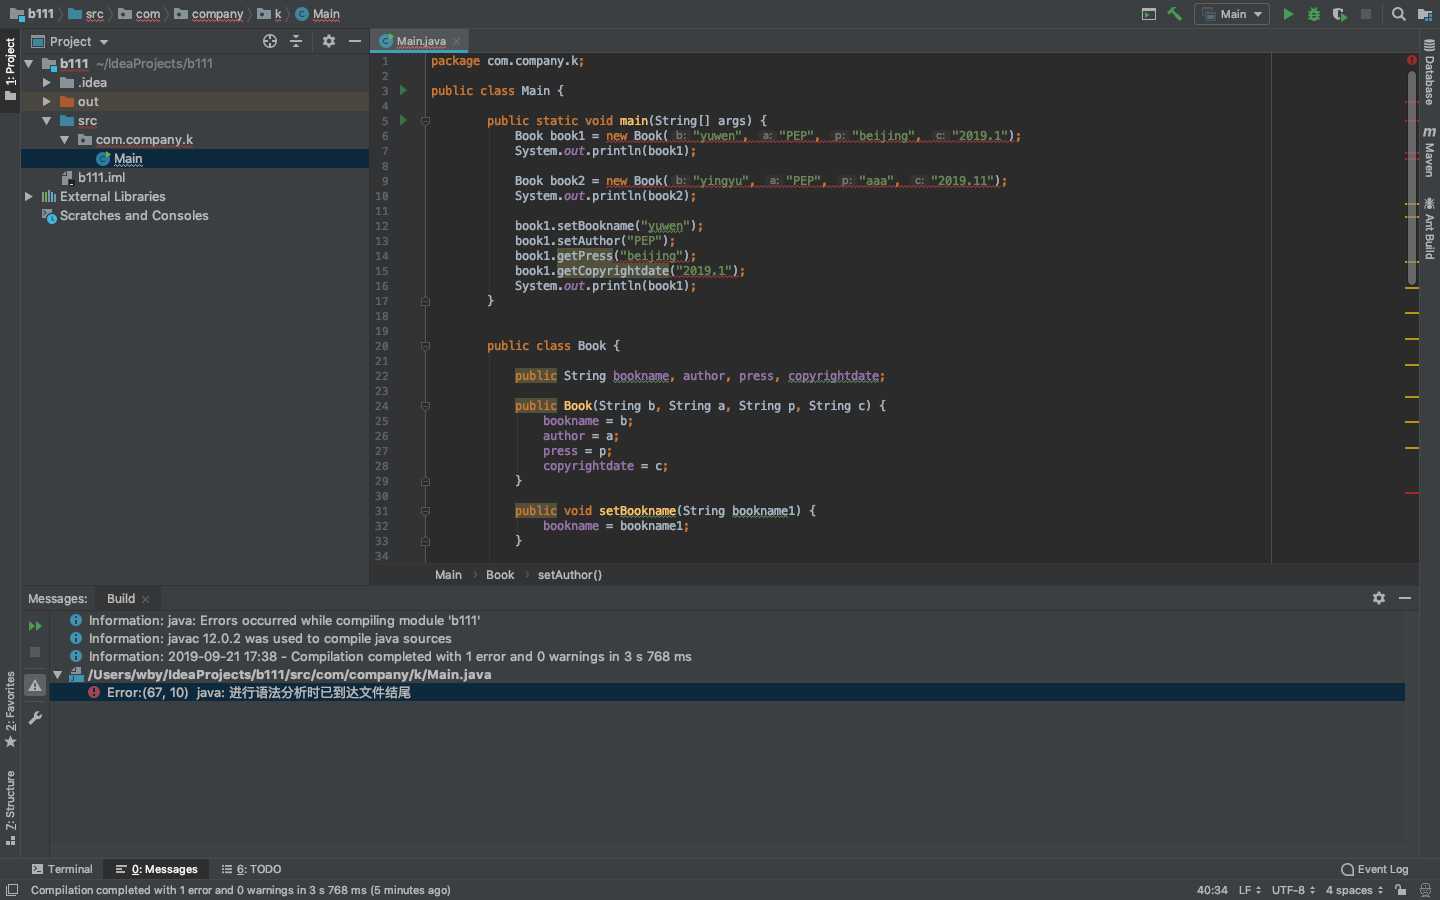The width and height of the screenshot is (1440, 900).
Task: Close the Main.java editor tab
Action: tap(456, 41)
